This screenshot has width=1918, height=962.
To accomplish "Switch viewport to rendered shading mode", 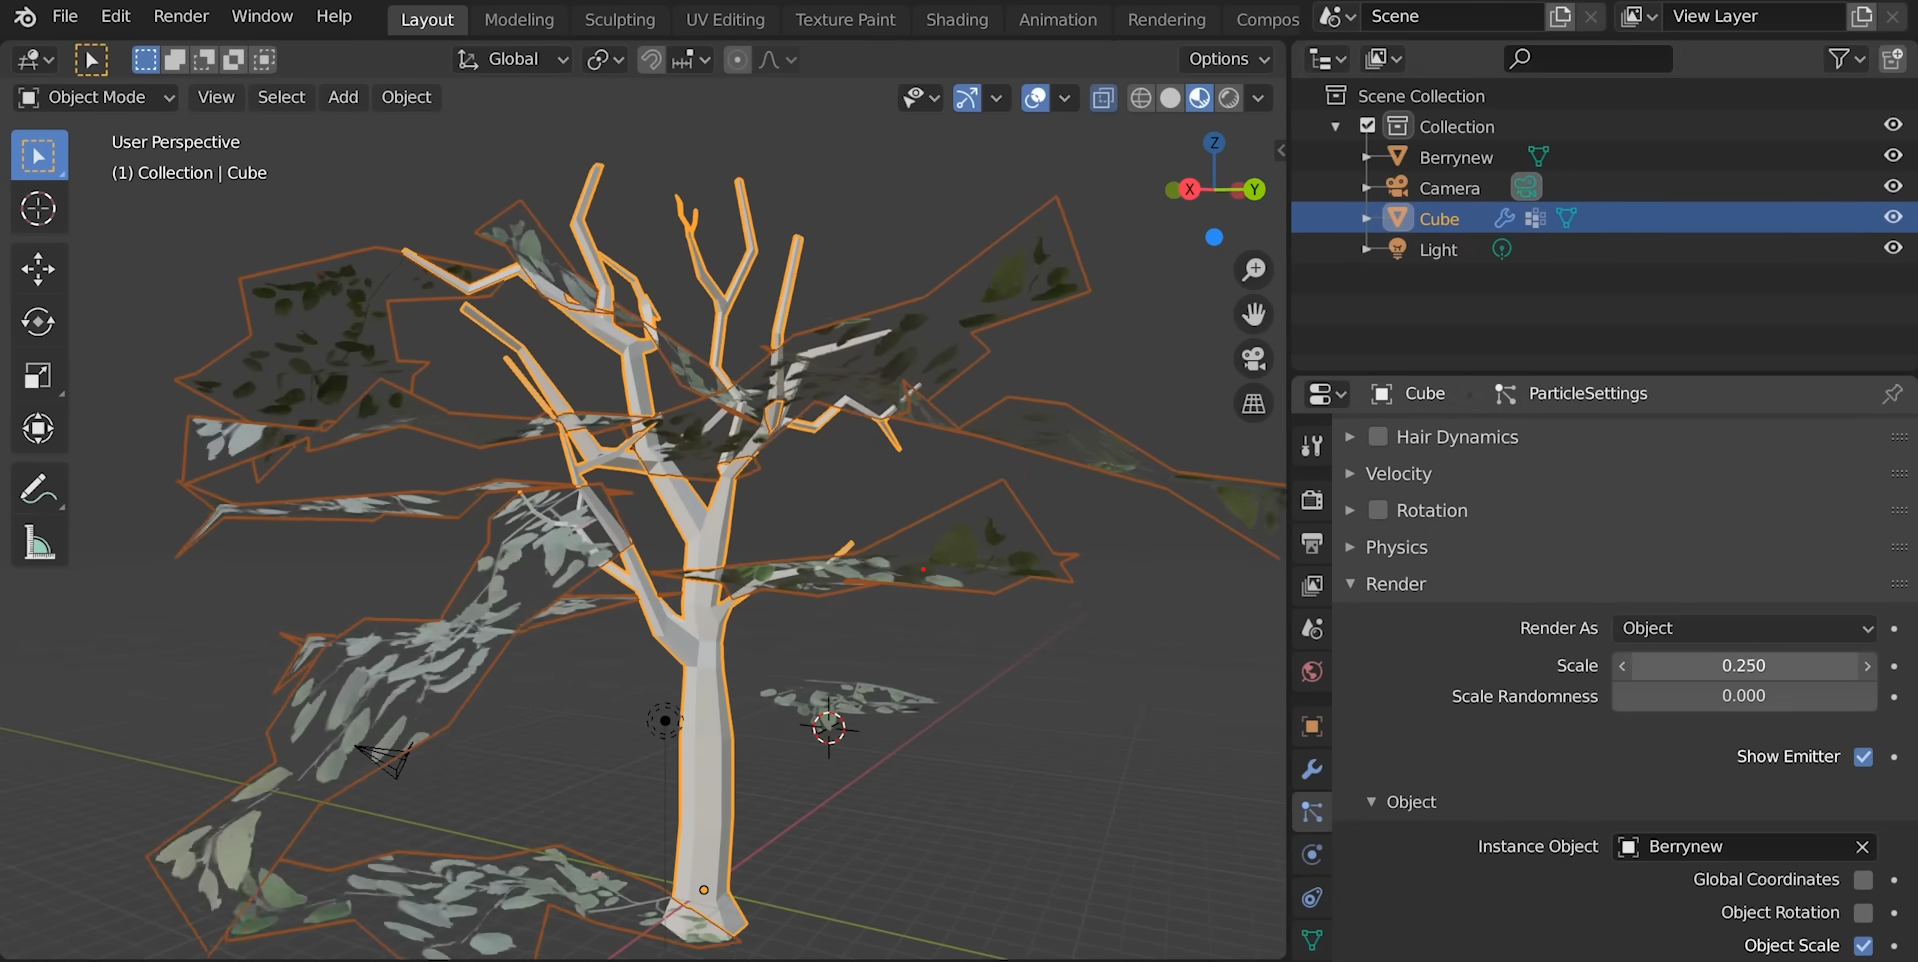I will [x=1228, y=97].
